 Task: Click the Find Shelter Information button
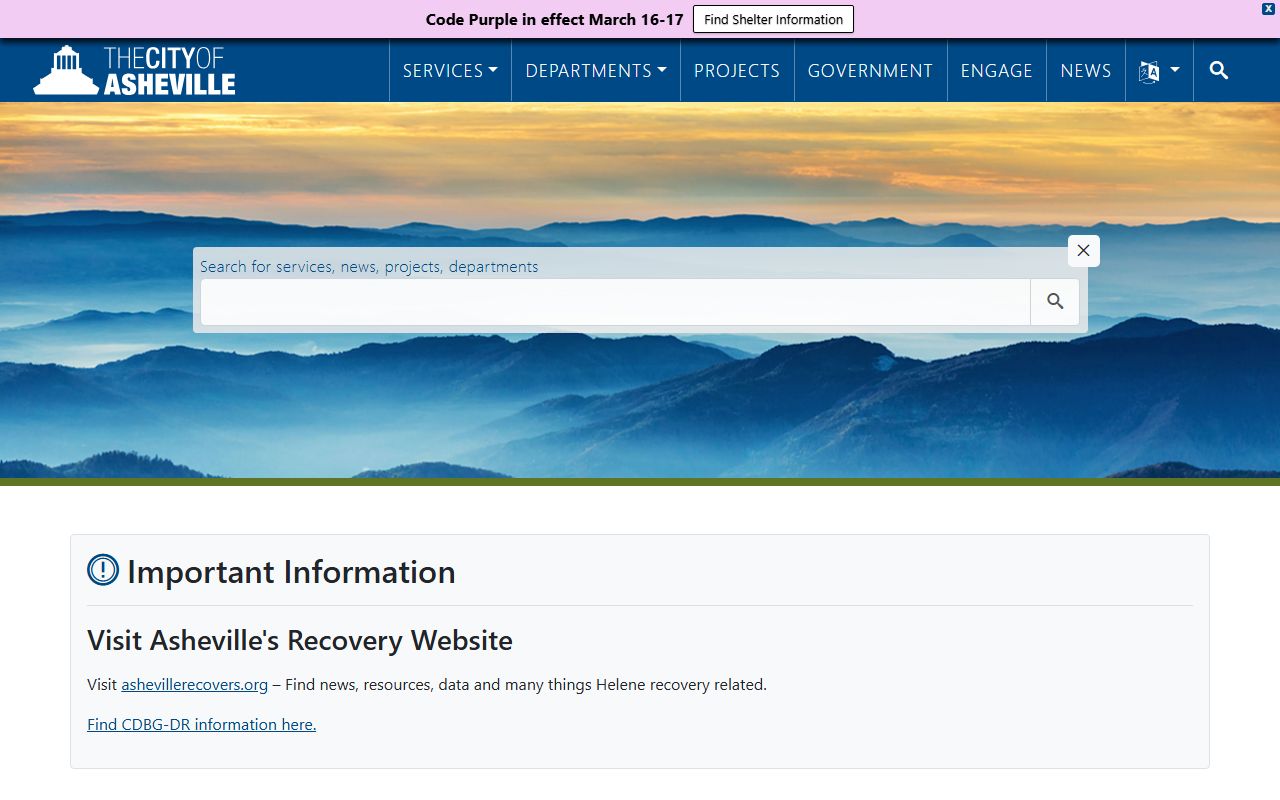(773, 19)
